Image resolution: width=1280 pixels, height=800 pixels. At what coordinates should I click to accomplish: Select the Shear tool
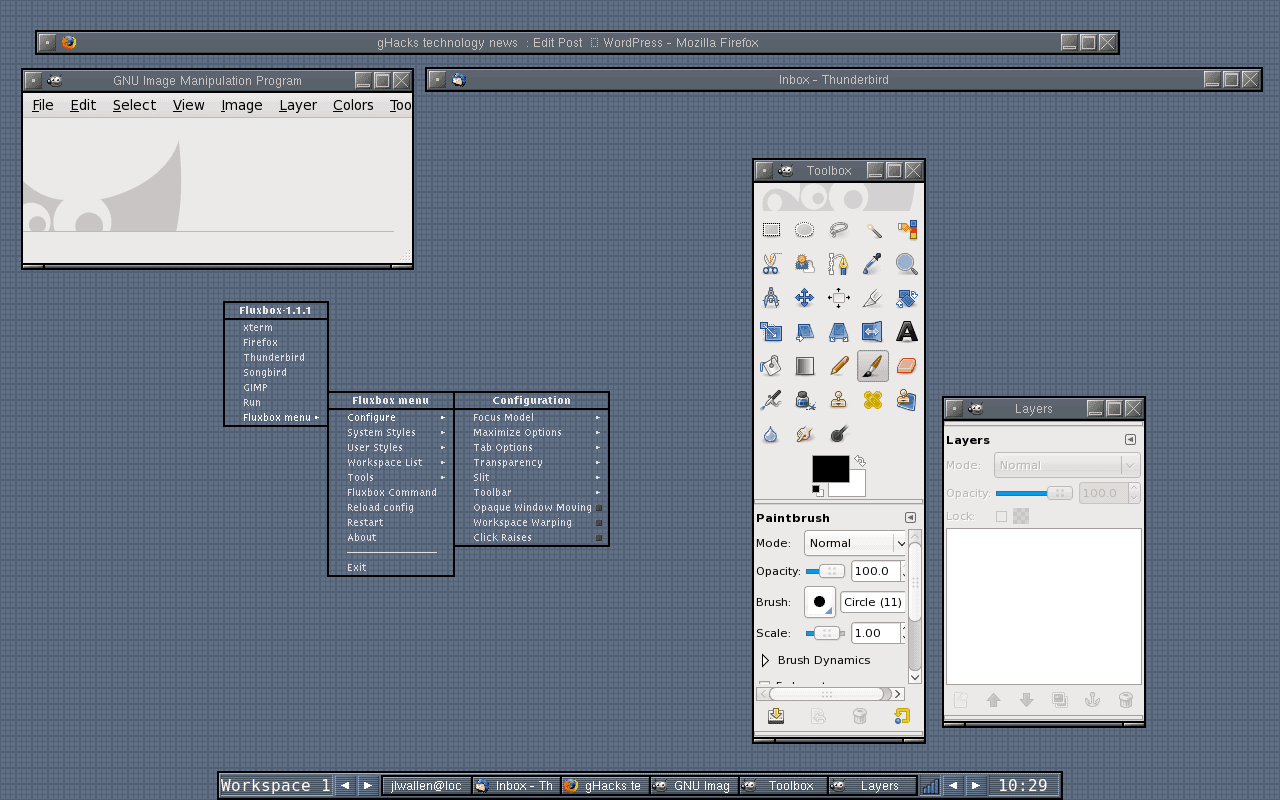(804, 332)
